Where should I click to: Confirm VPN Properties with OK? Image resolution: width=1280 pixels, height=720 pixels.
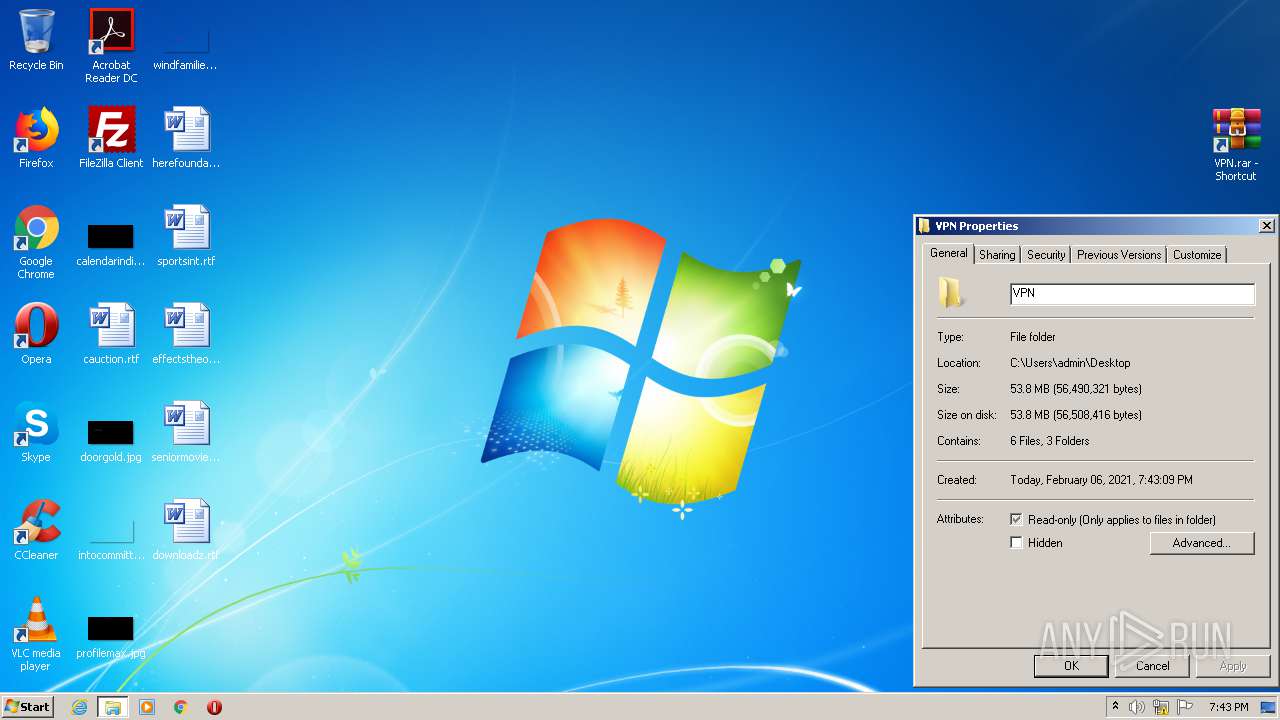(1071, 666)
